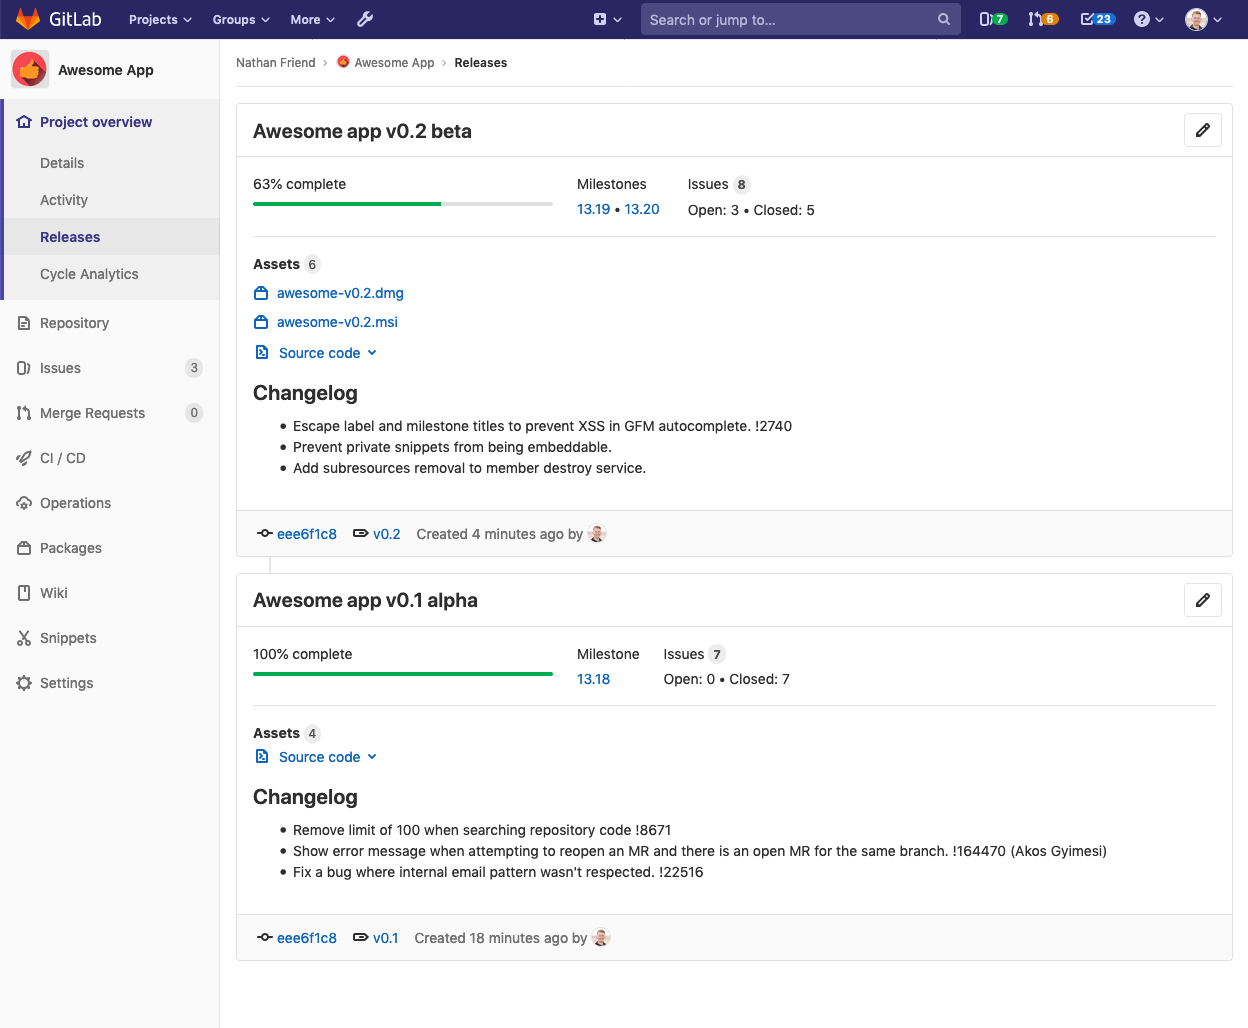The image size is (1248, 1028).
Task: Click the GitLab fox logo
Action: (x=28, y=19)
